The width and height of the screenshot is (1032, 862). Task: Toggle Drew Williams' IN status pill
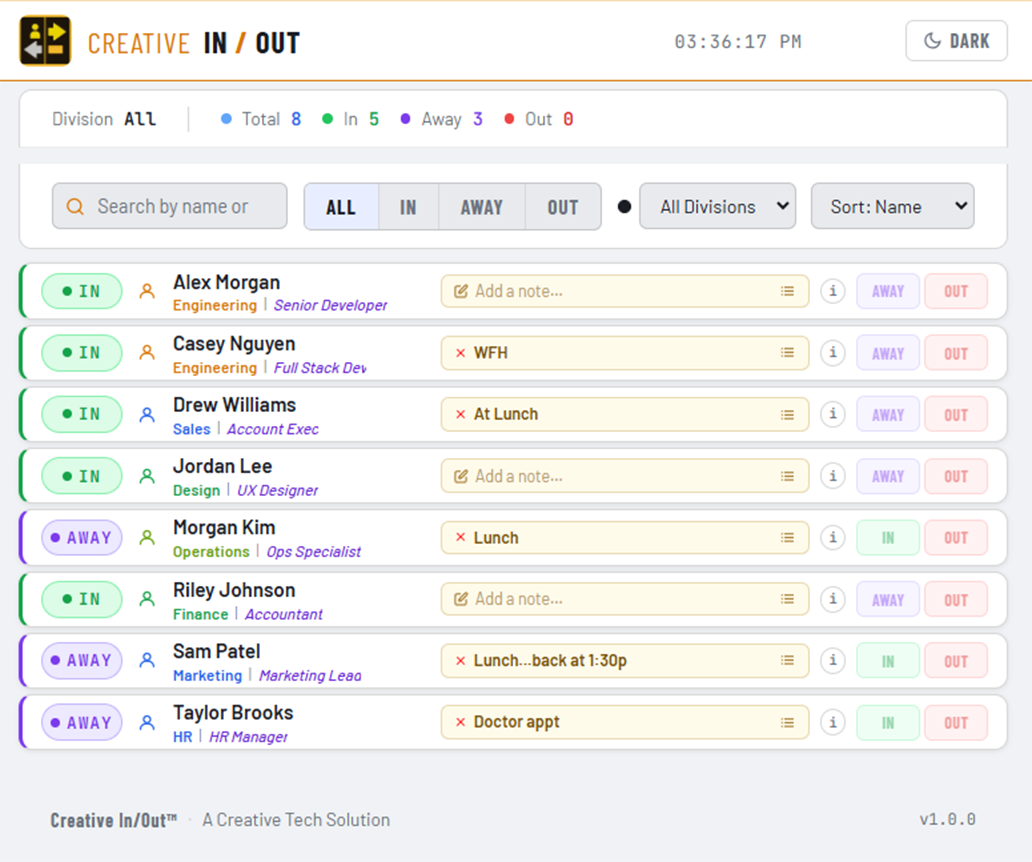pyautogui.click(x=82, y=414)
